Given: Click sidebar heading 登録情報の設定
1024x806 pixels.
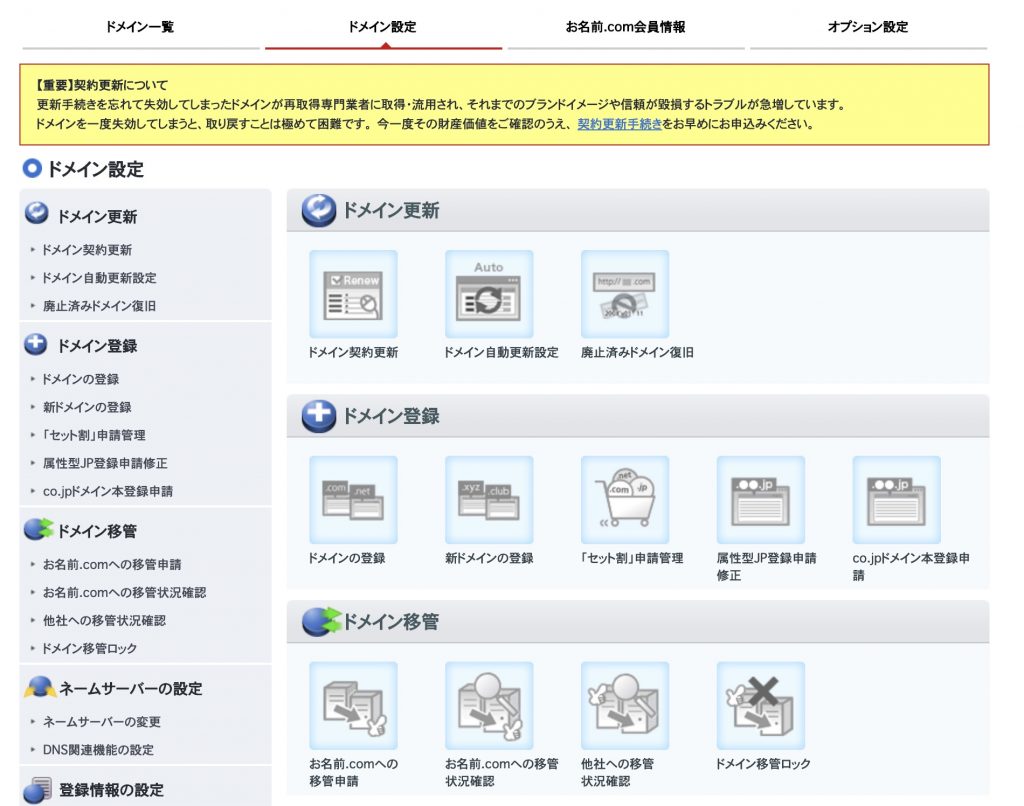Looking at the screenshot, I should tap(111, 790).
